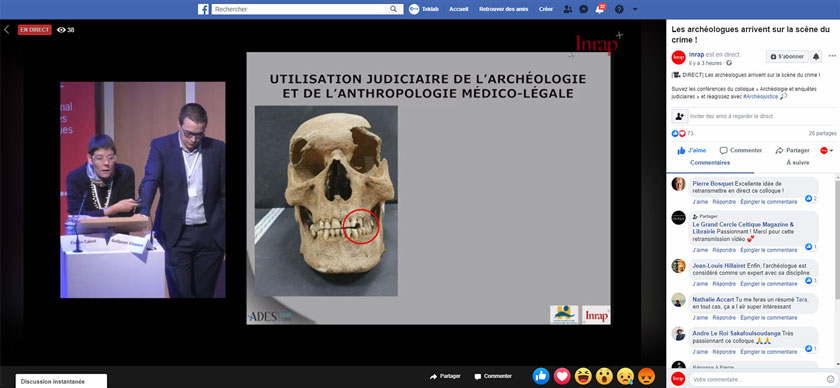This screenshot has height=388, width=840.
Task: Go to Accueil in the top bar
Action: pos(459,9)
